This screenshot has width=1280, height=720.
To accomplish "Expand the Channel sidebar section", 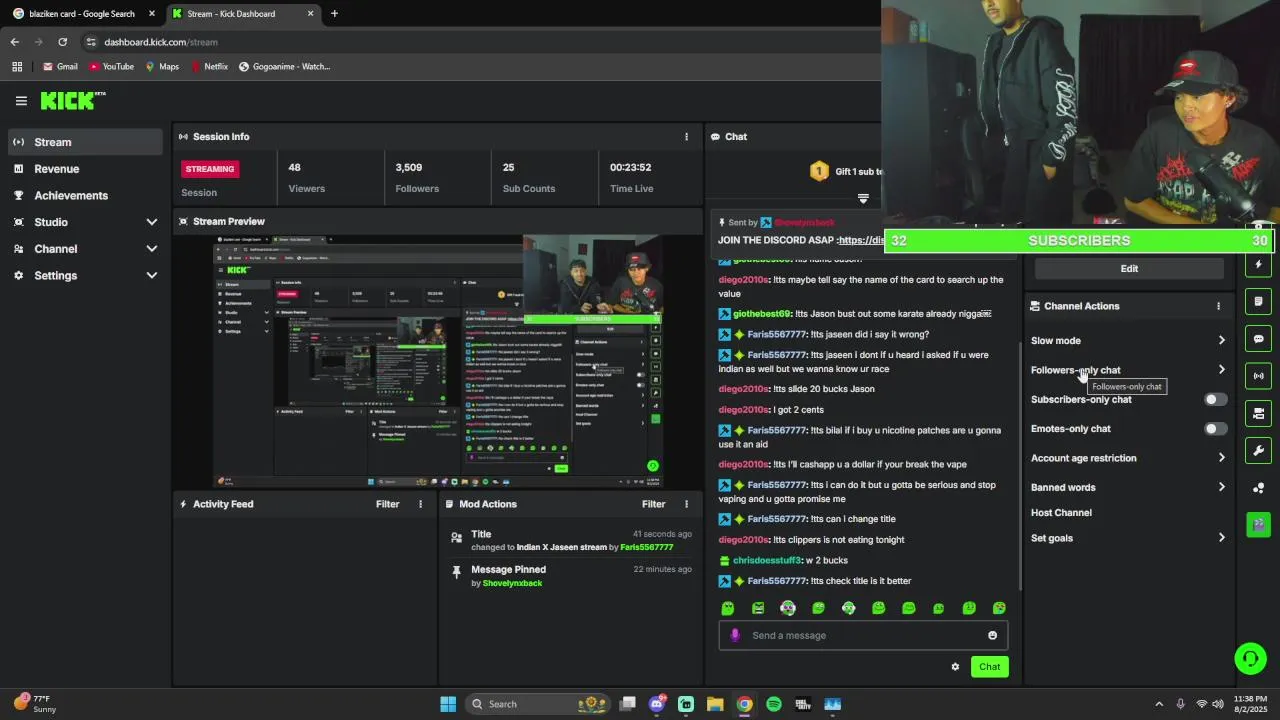I will tap(152, 249).
